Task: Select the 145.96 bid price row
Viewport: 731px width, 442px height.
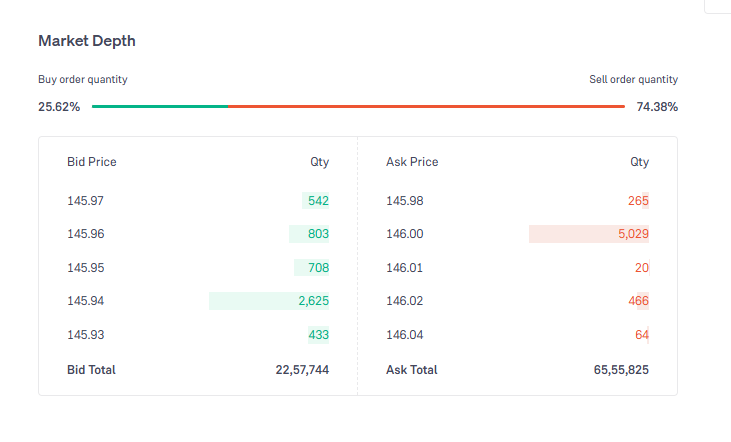Action: 85,234
